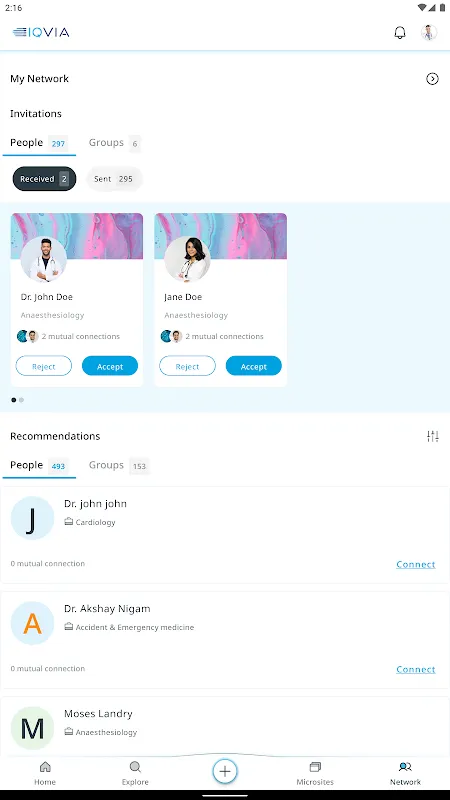Reject Jane Doe's invitation
Image resolution: width=450 pixels, height=800 pixels.
[187, 366]
